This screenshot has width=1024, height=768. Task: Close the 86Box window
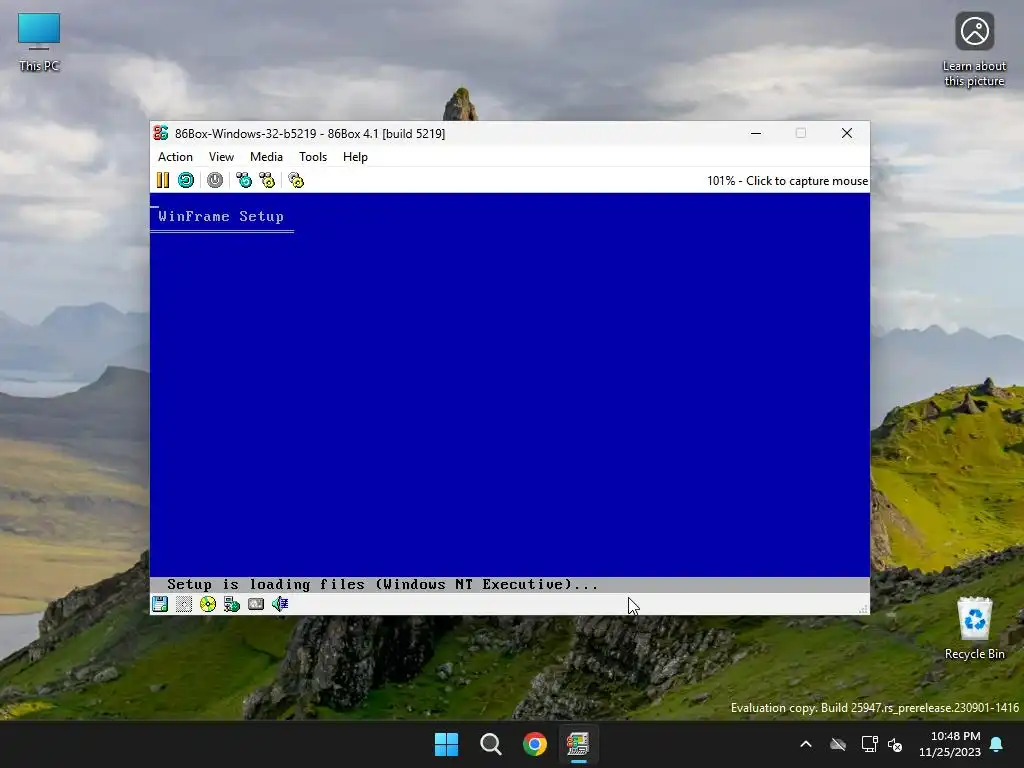pos(847,133)
